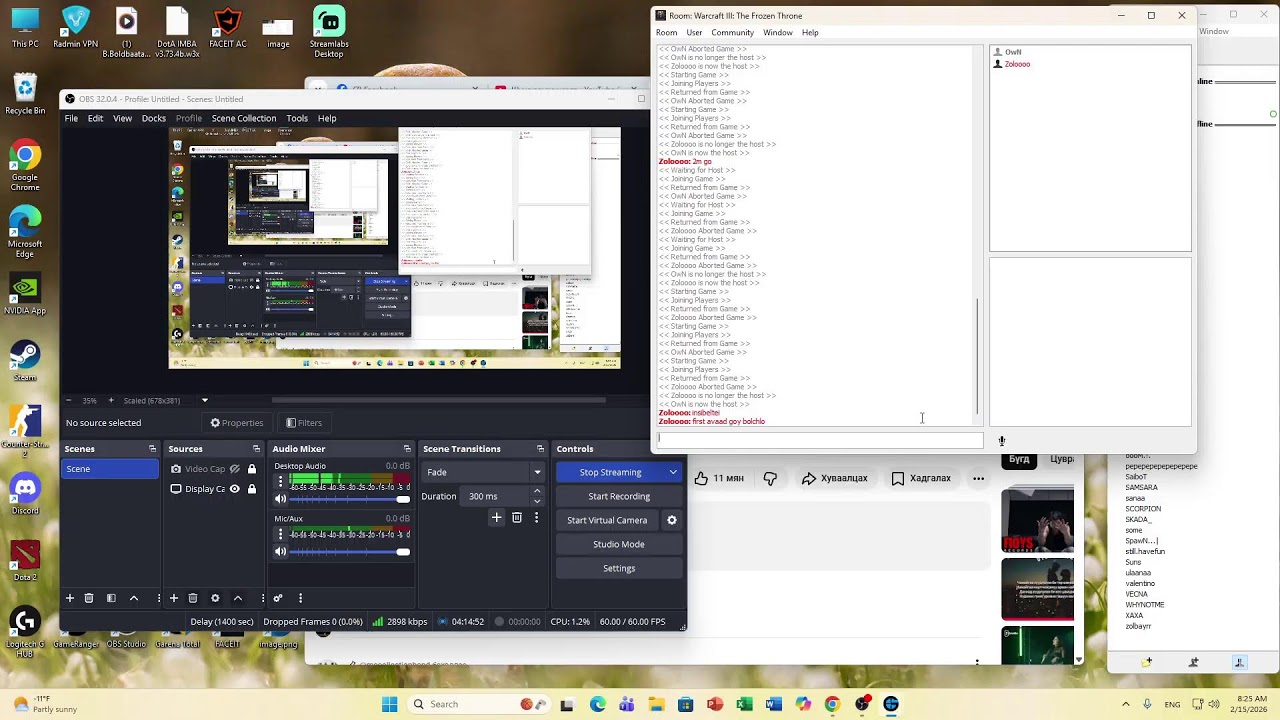1280x720 pixels.
Task: Click Start Virtual Camera button
Action: point(607,520)
